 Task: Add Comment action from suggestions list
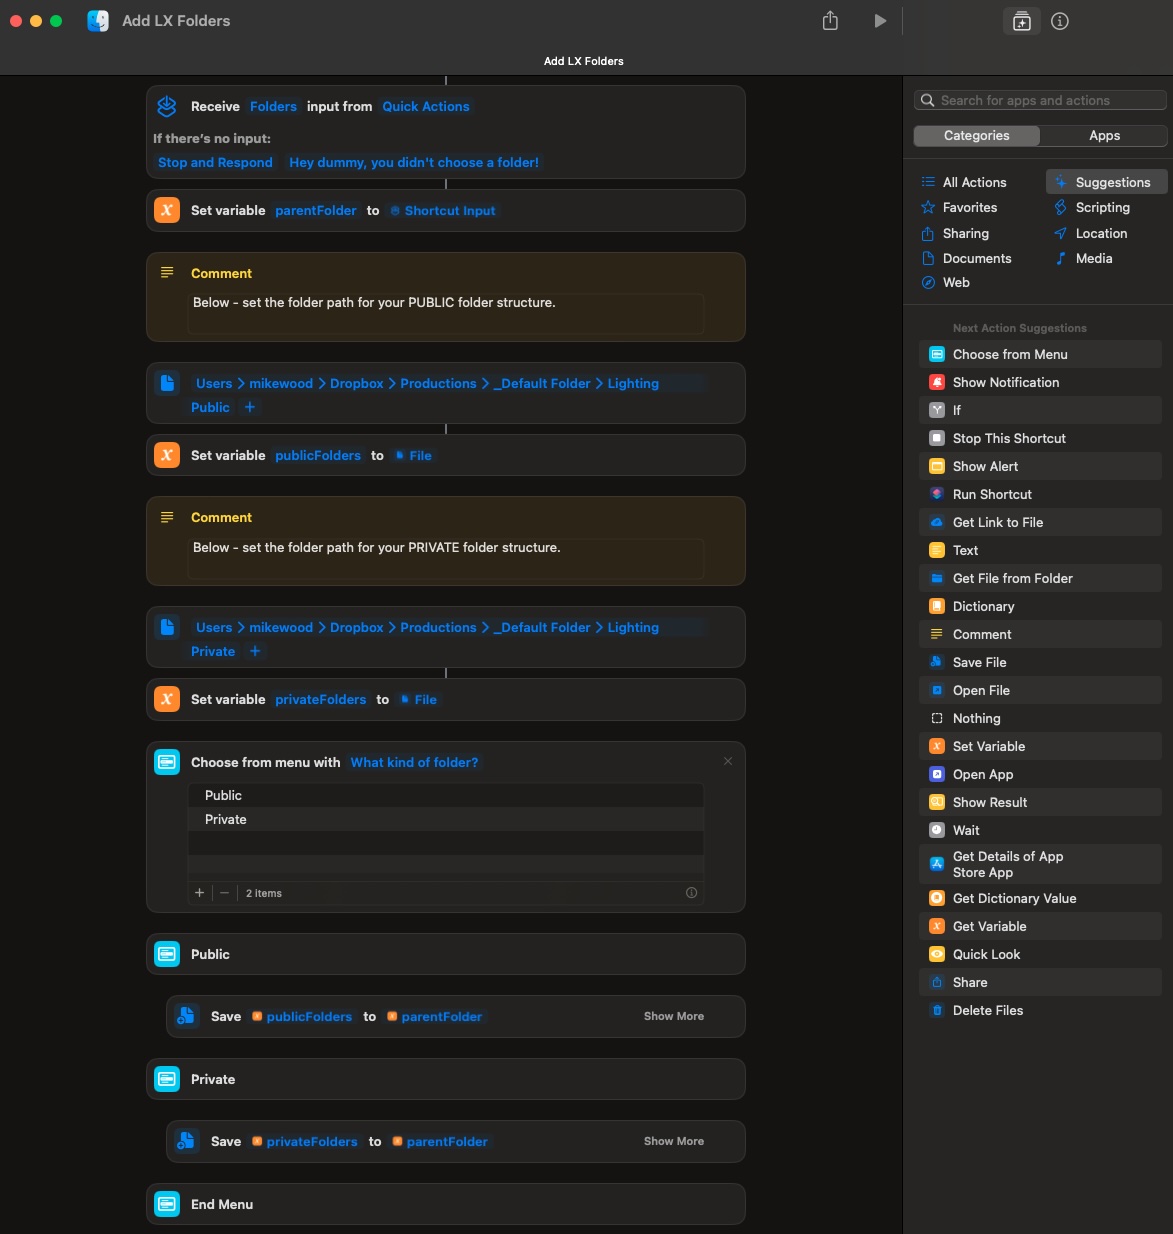click(1040, 634)
